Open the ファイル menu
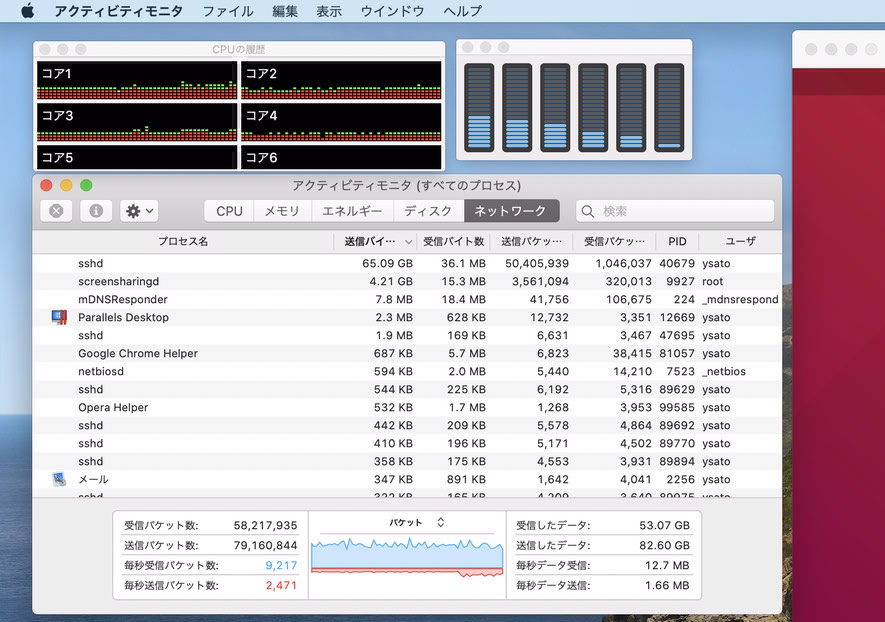885x622 pixels. click(227, 12)
